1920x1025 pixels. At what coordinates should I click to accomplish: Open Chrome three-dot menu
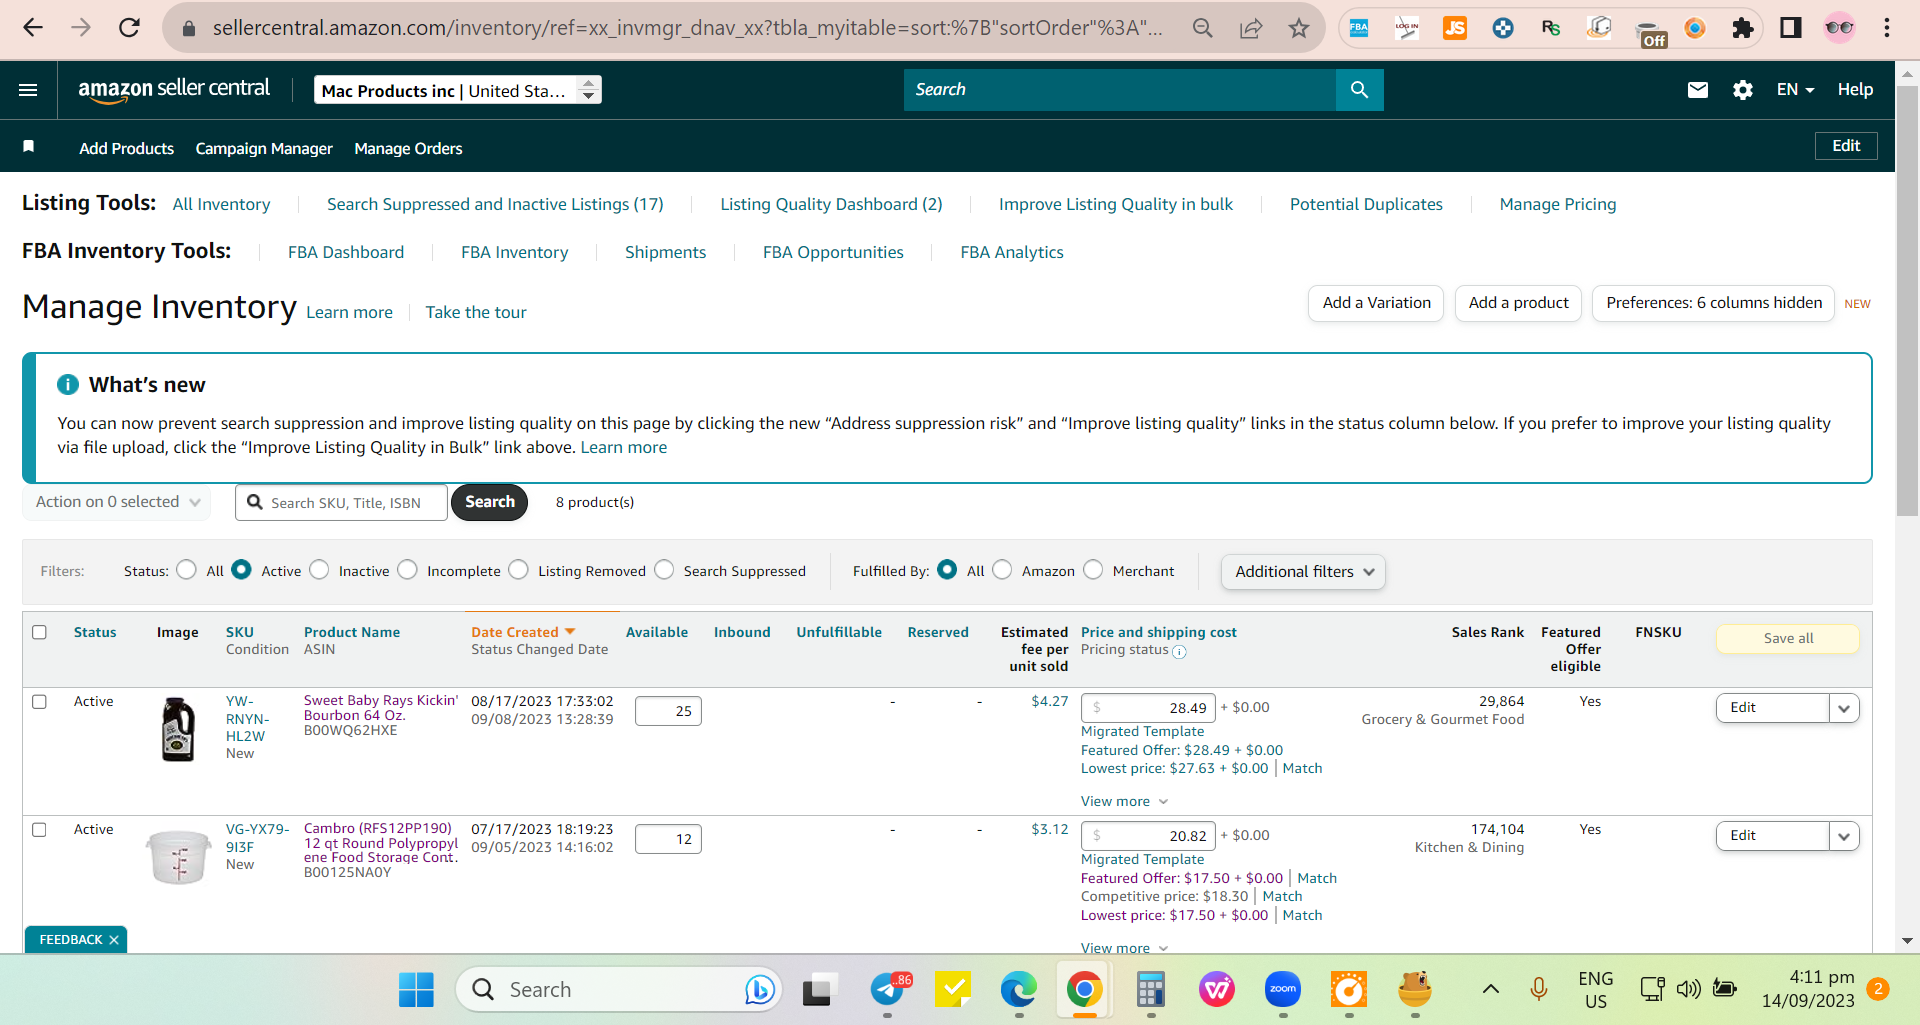[1887, 28]
